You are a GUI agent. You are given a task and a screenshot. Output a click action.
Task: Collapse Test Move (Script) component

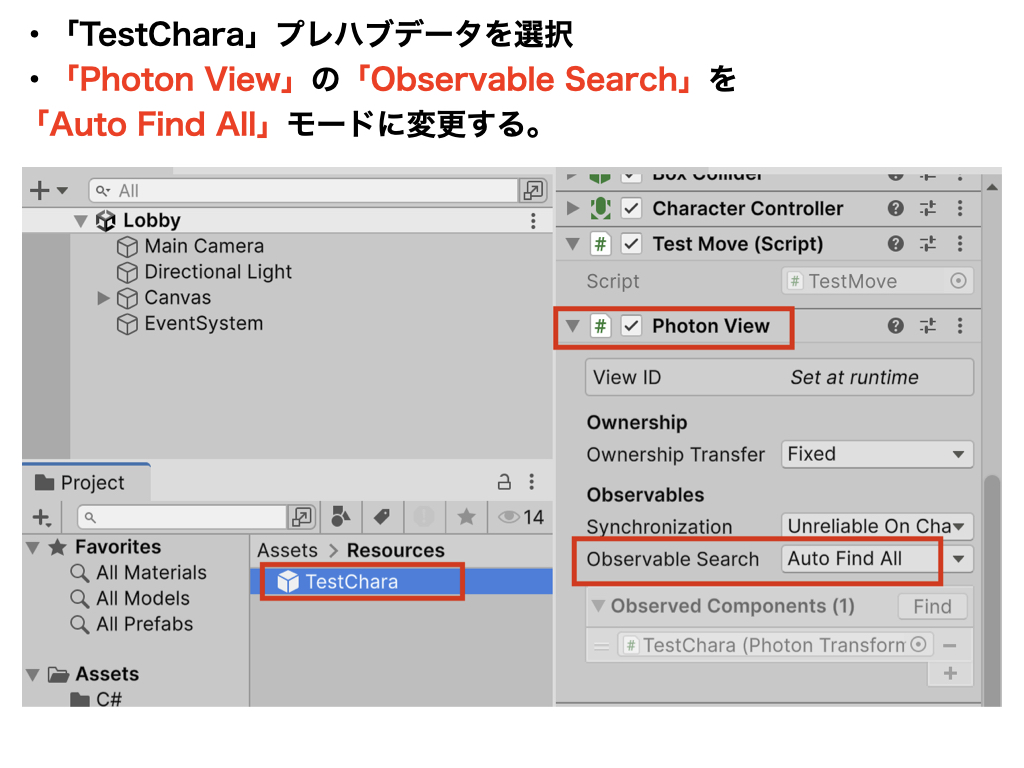coord(573,244)
